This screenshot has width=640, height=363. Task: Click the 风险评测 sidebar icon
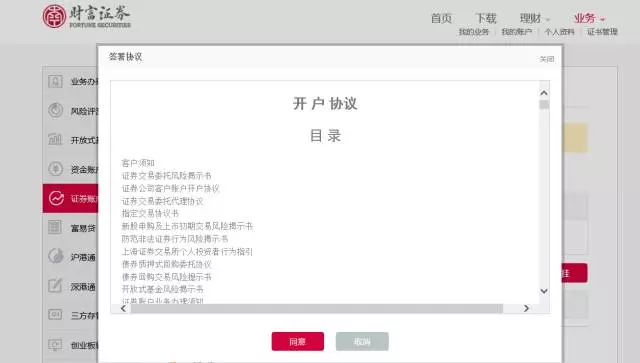56,110
